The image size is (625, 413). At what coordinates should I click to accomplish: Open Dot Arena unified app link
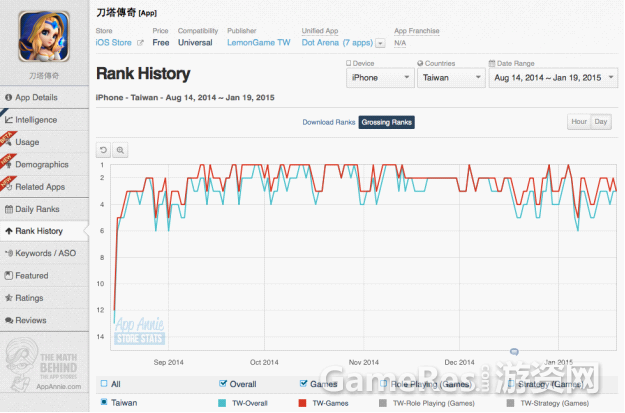click(337, 43)
